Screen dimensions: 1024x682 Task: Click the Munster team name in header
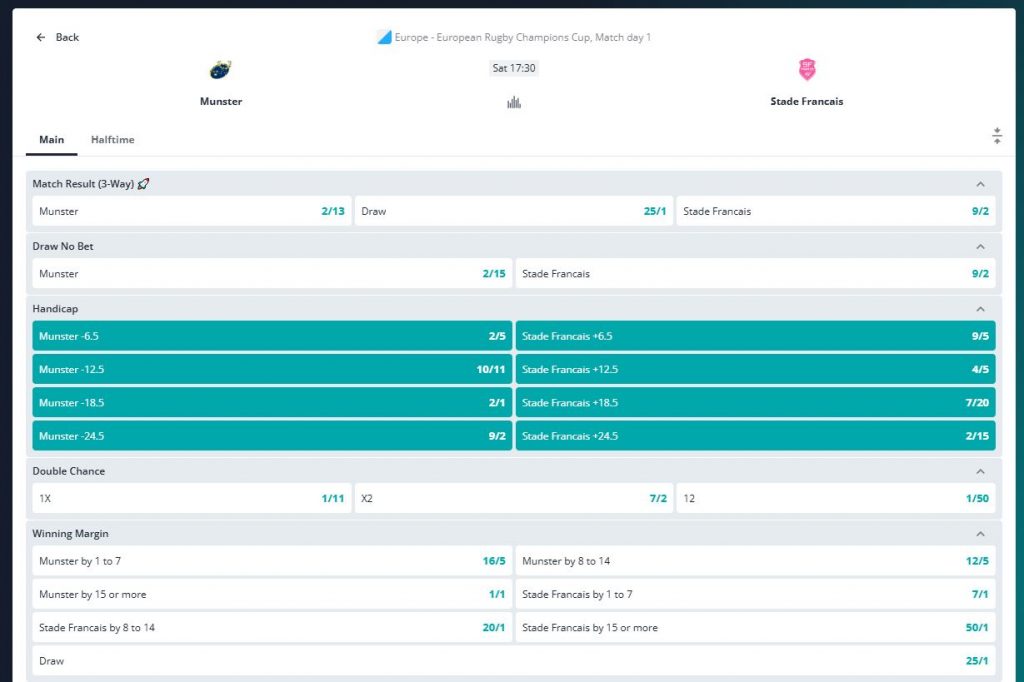221,101
